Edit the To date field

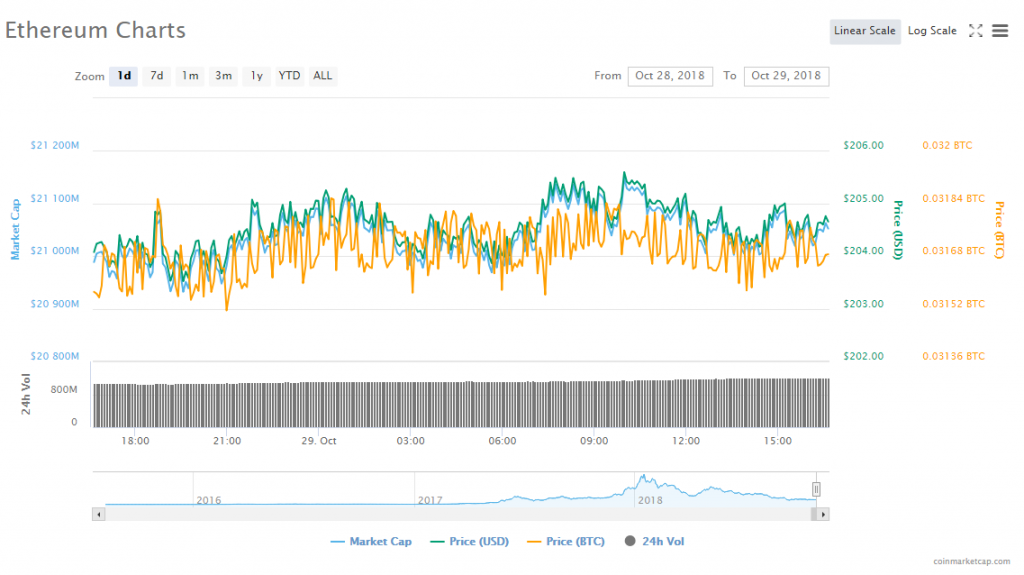coord(786,76)
